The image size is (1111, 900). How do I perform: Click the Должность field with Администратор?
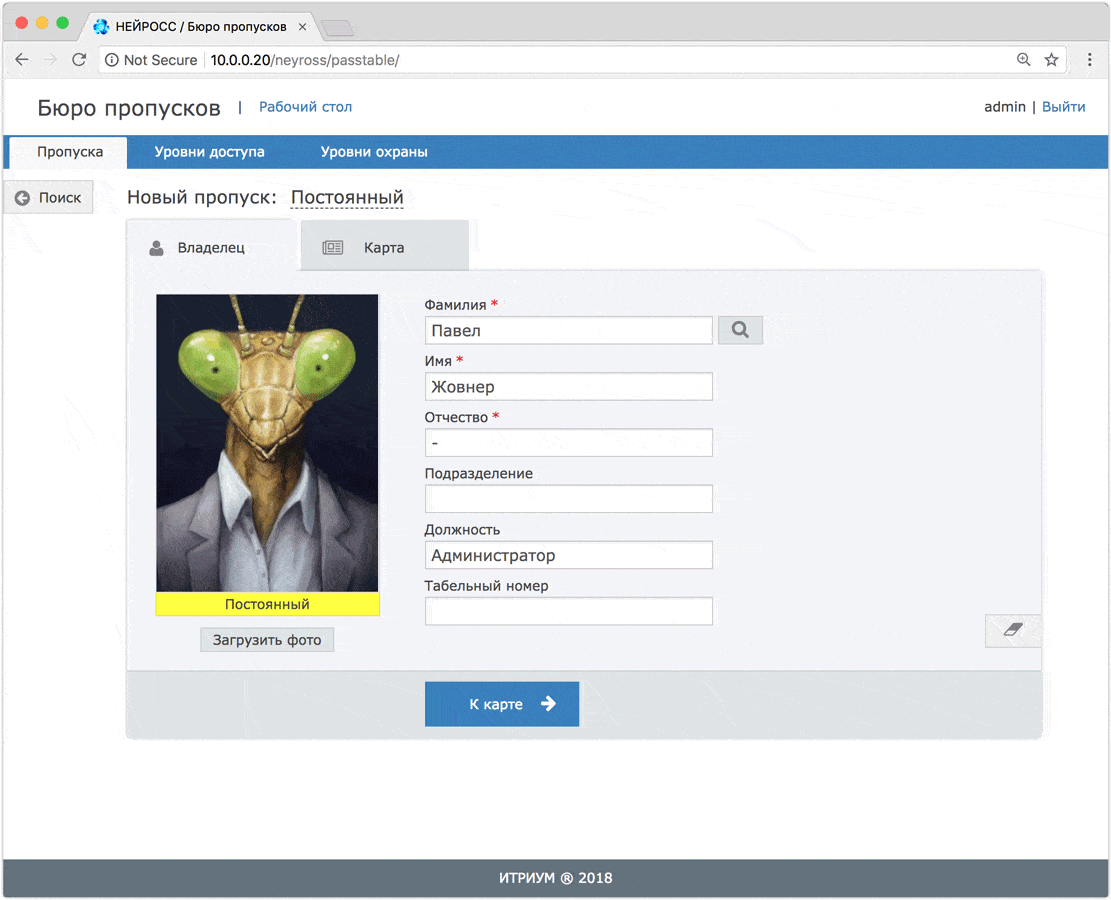[568, 555]
